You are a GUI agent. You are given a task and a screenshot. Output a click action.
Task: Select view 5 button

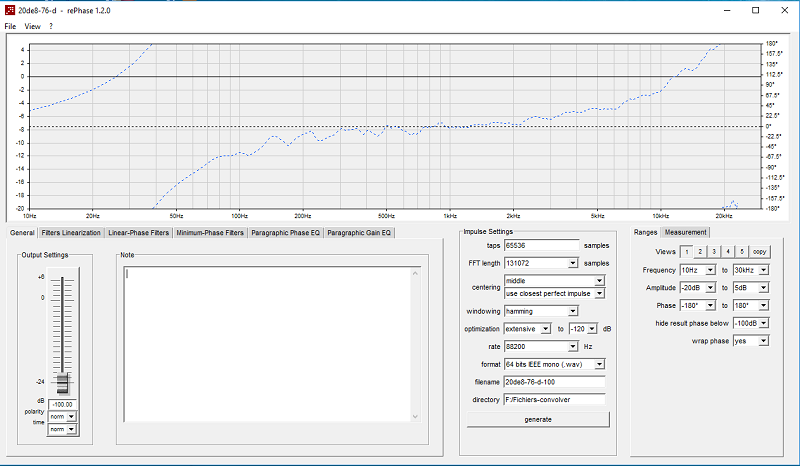coord(742,252)
